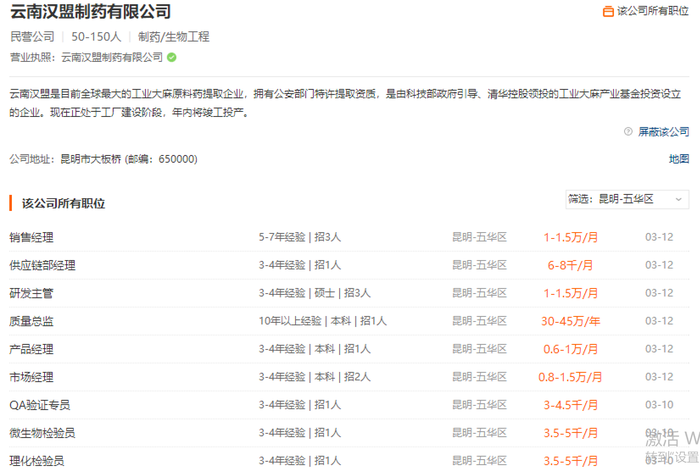Open the 研发主管 job posting
Screen dimensions: 700x474
[31, 293]
